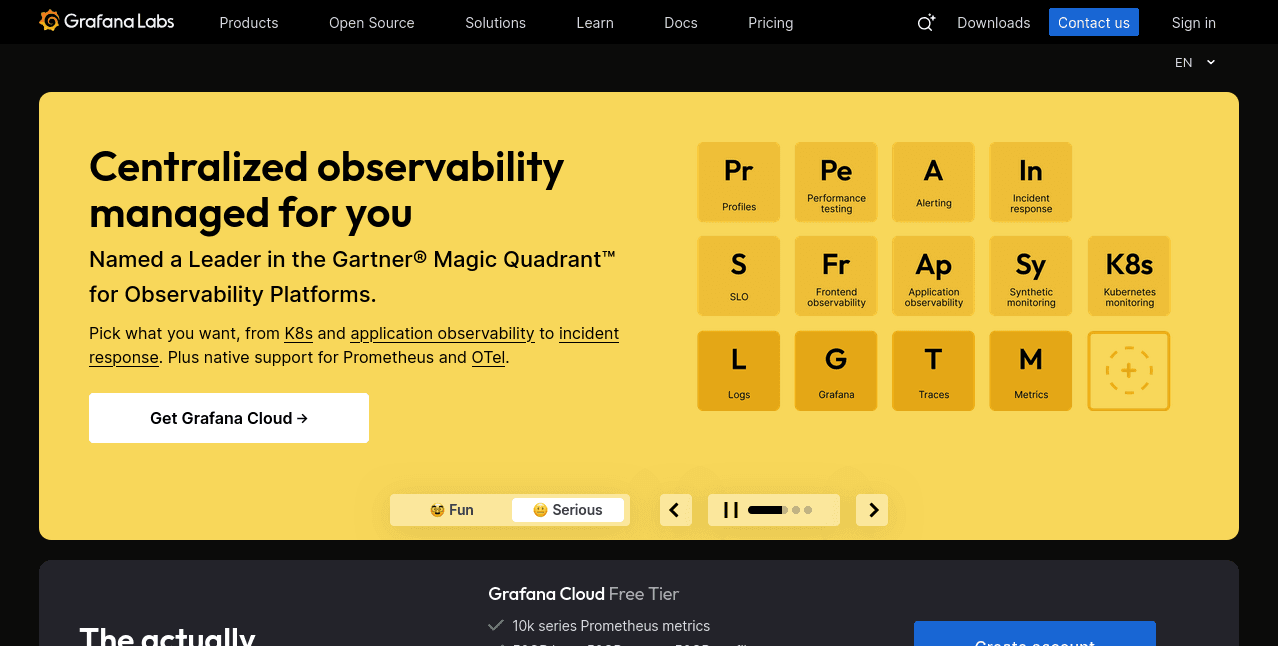This screenshot has height=646, width=1278.
Task: Click the active carousel progress bar
Action: click(x=766, y=510)
